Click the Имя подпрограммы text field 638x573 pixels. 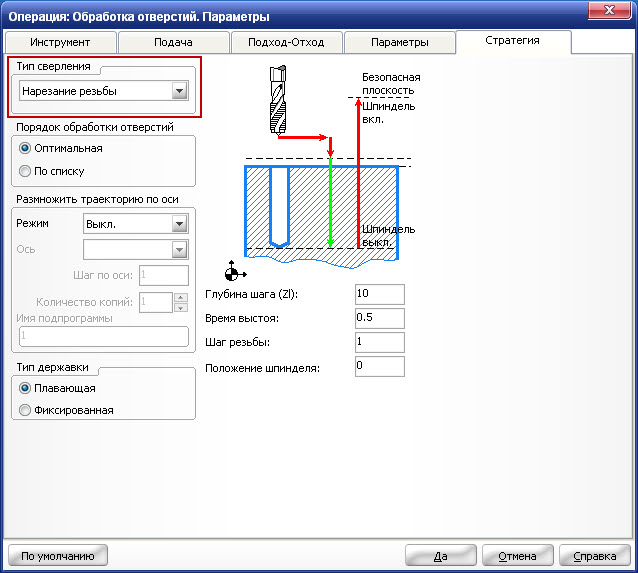click(x=104, y=337)
